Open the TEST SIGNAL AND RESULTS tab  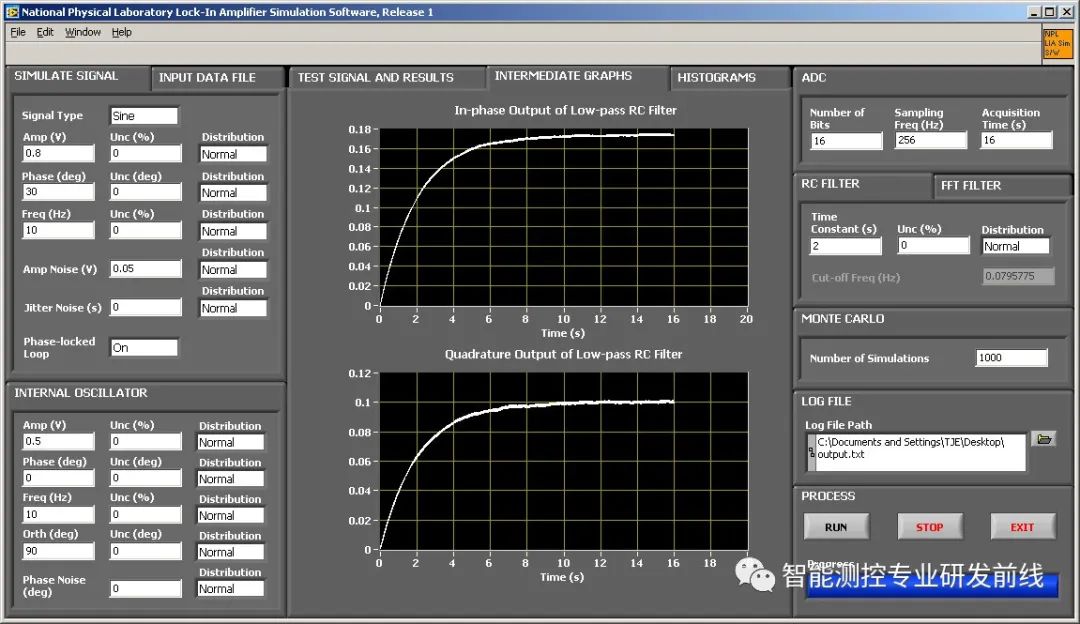pyautogui.click(x=387, y=78)
